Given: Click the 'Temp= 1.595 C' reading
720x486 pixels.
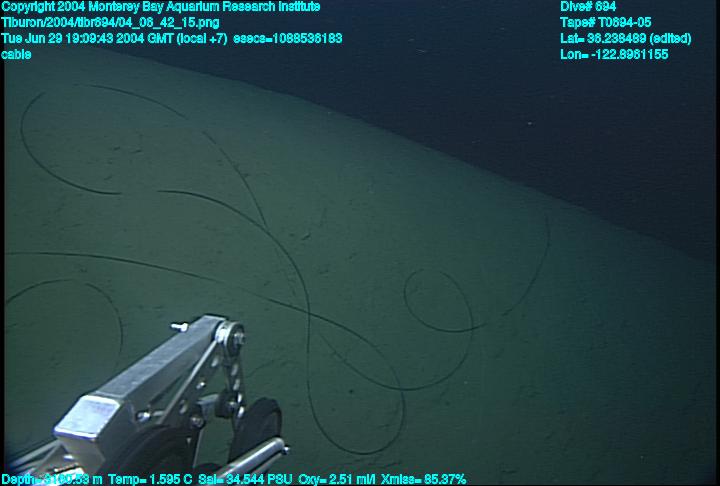Looking at the screenshot, I should tap(150, 480).
